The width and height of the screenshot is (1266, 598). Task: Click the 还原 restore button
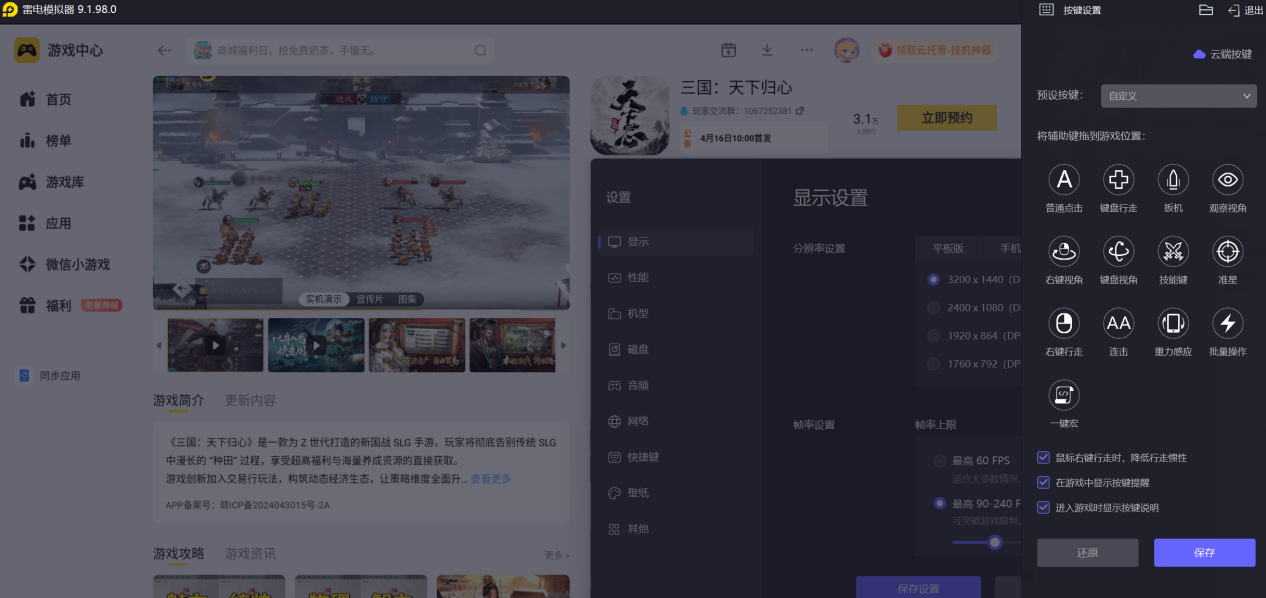1088,553
